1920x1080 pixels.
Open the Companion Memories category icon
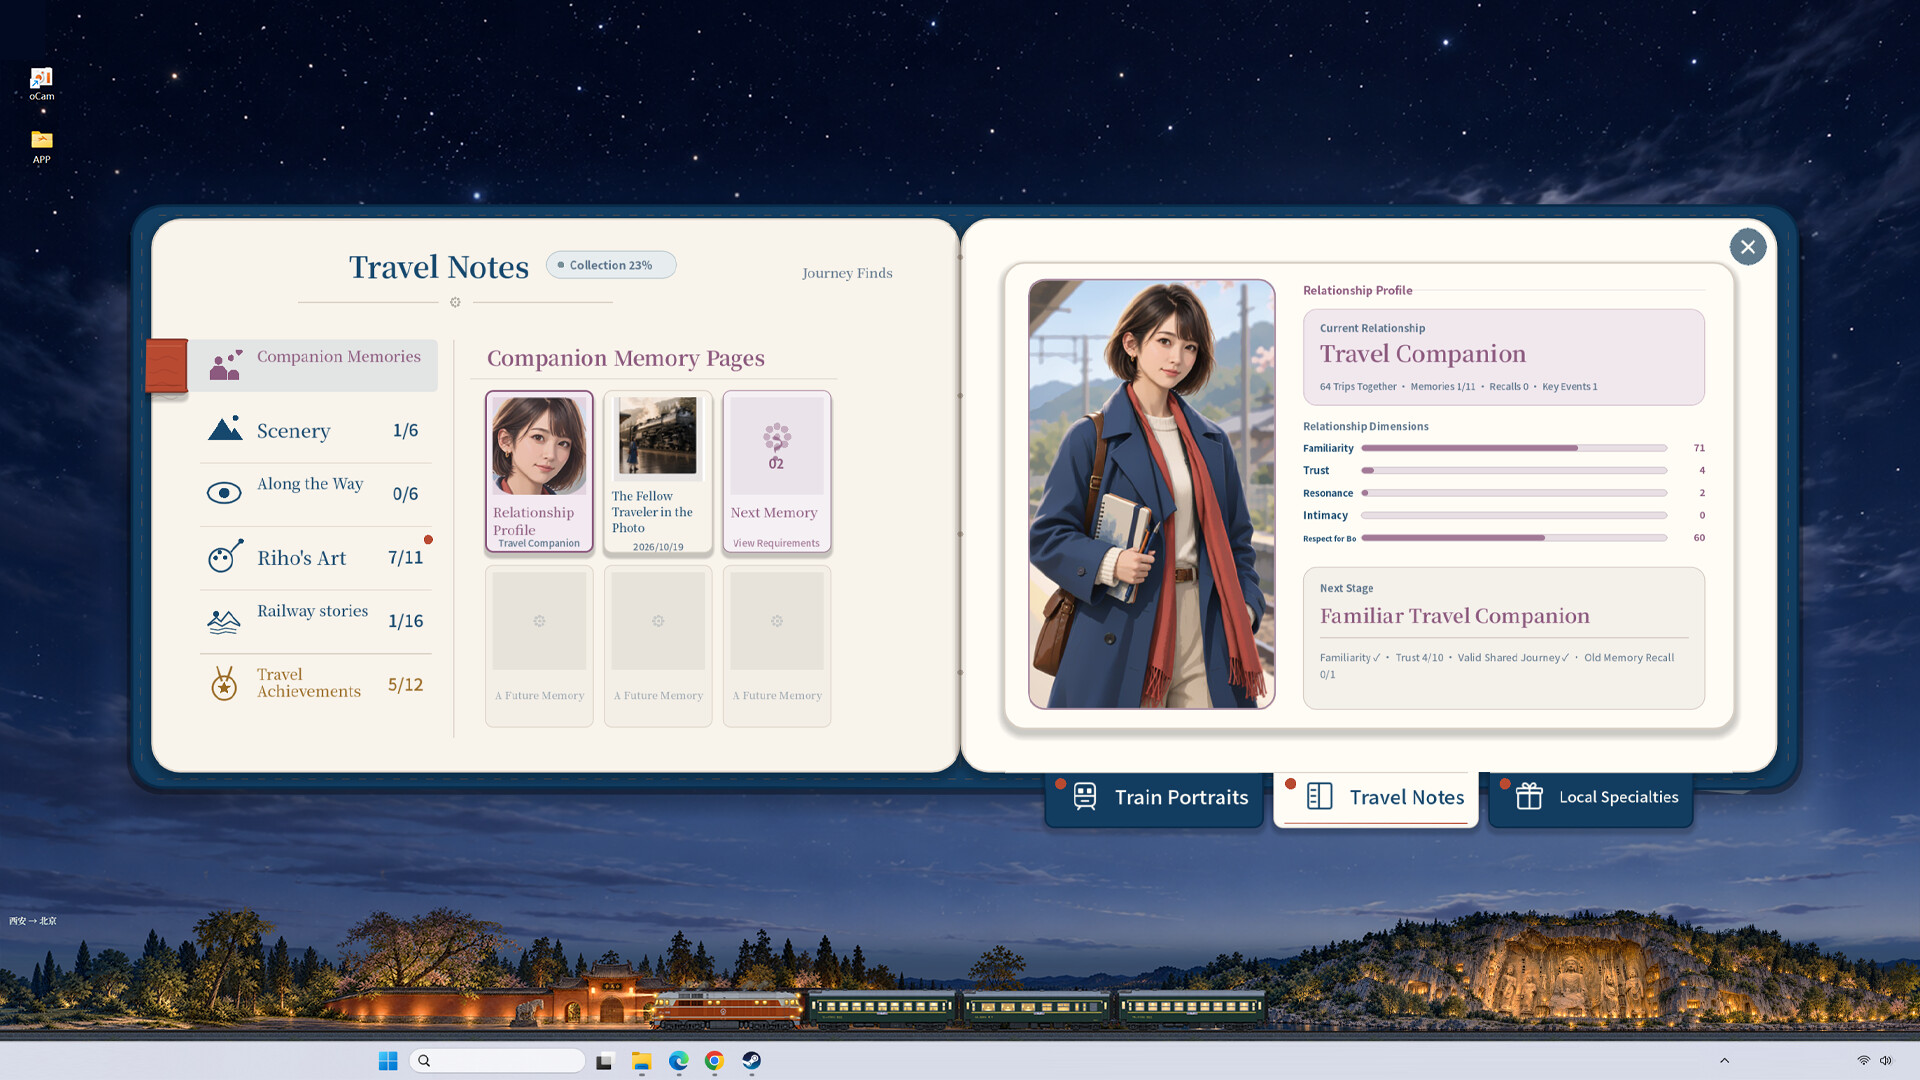226,365
